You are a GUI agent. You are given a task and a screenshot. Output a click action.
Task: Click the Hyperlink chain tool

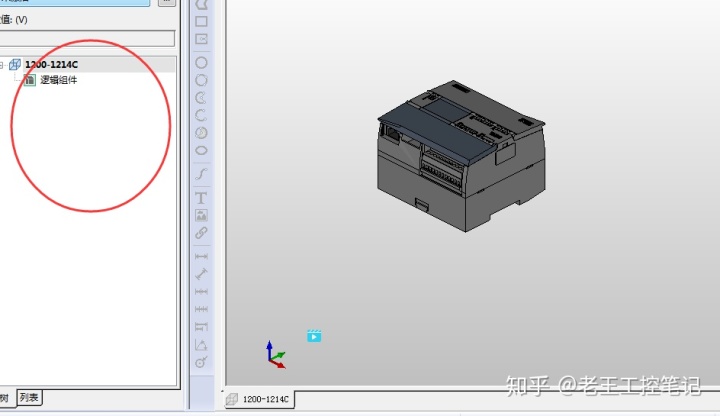pyautogui.click(x=201, y=233)
